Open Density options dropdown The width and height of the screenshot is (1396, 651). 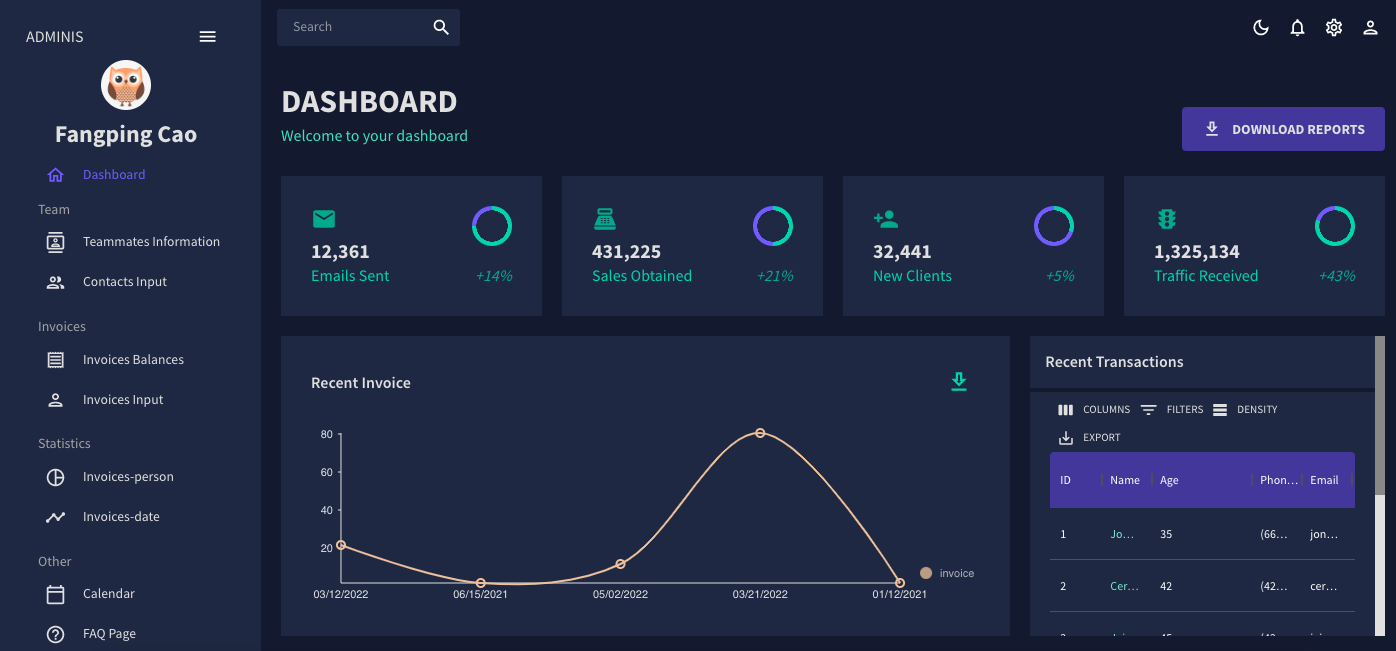[x=1245, y=410]
